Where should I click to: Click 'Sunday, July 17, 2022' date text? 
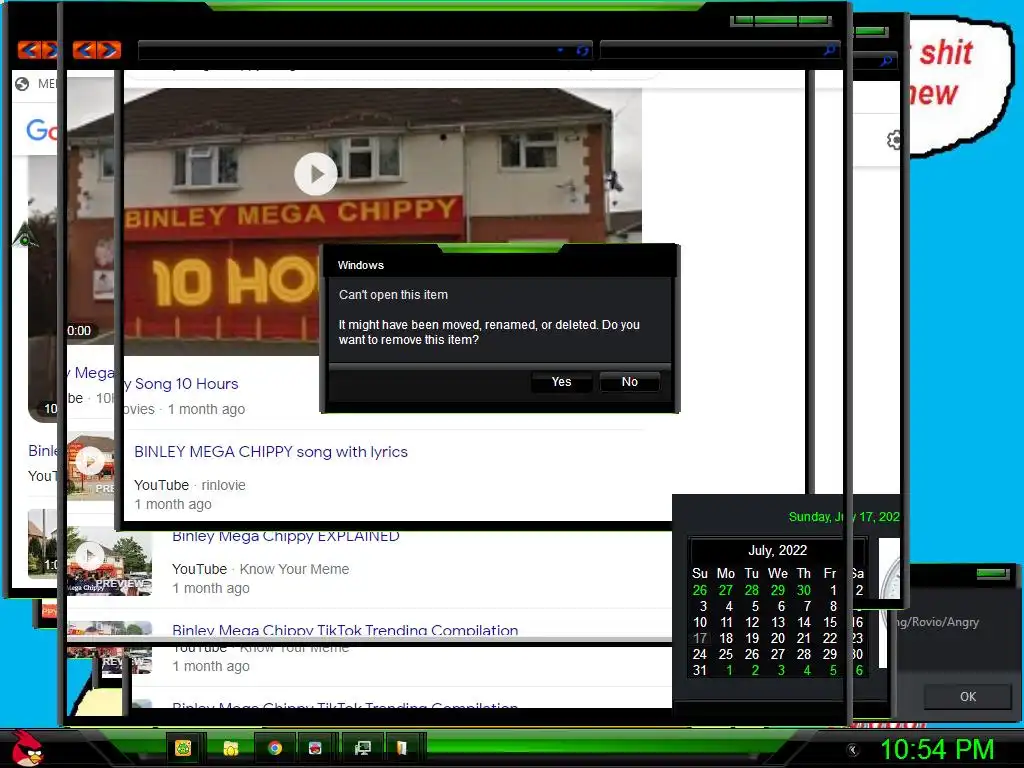pyautogui.click(x=844, y=517)
